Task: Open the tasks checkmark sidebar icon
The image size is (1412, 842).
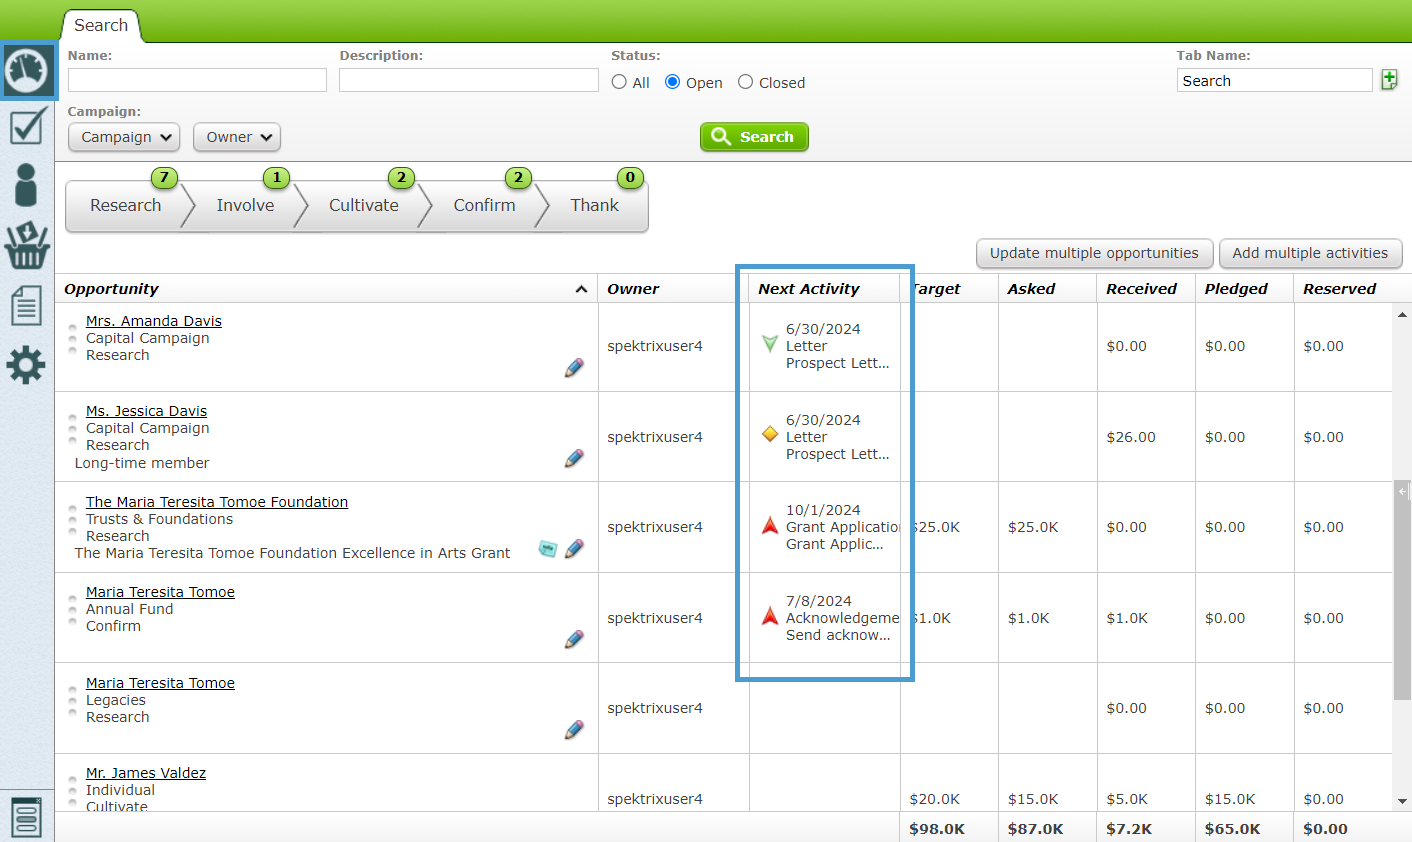Action: [x=27, y=127]
